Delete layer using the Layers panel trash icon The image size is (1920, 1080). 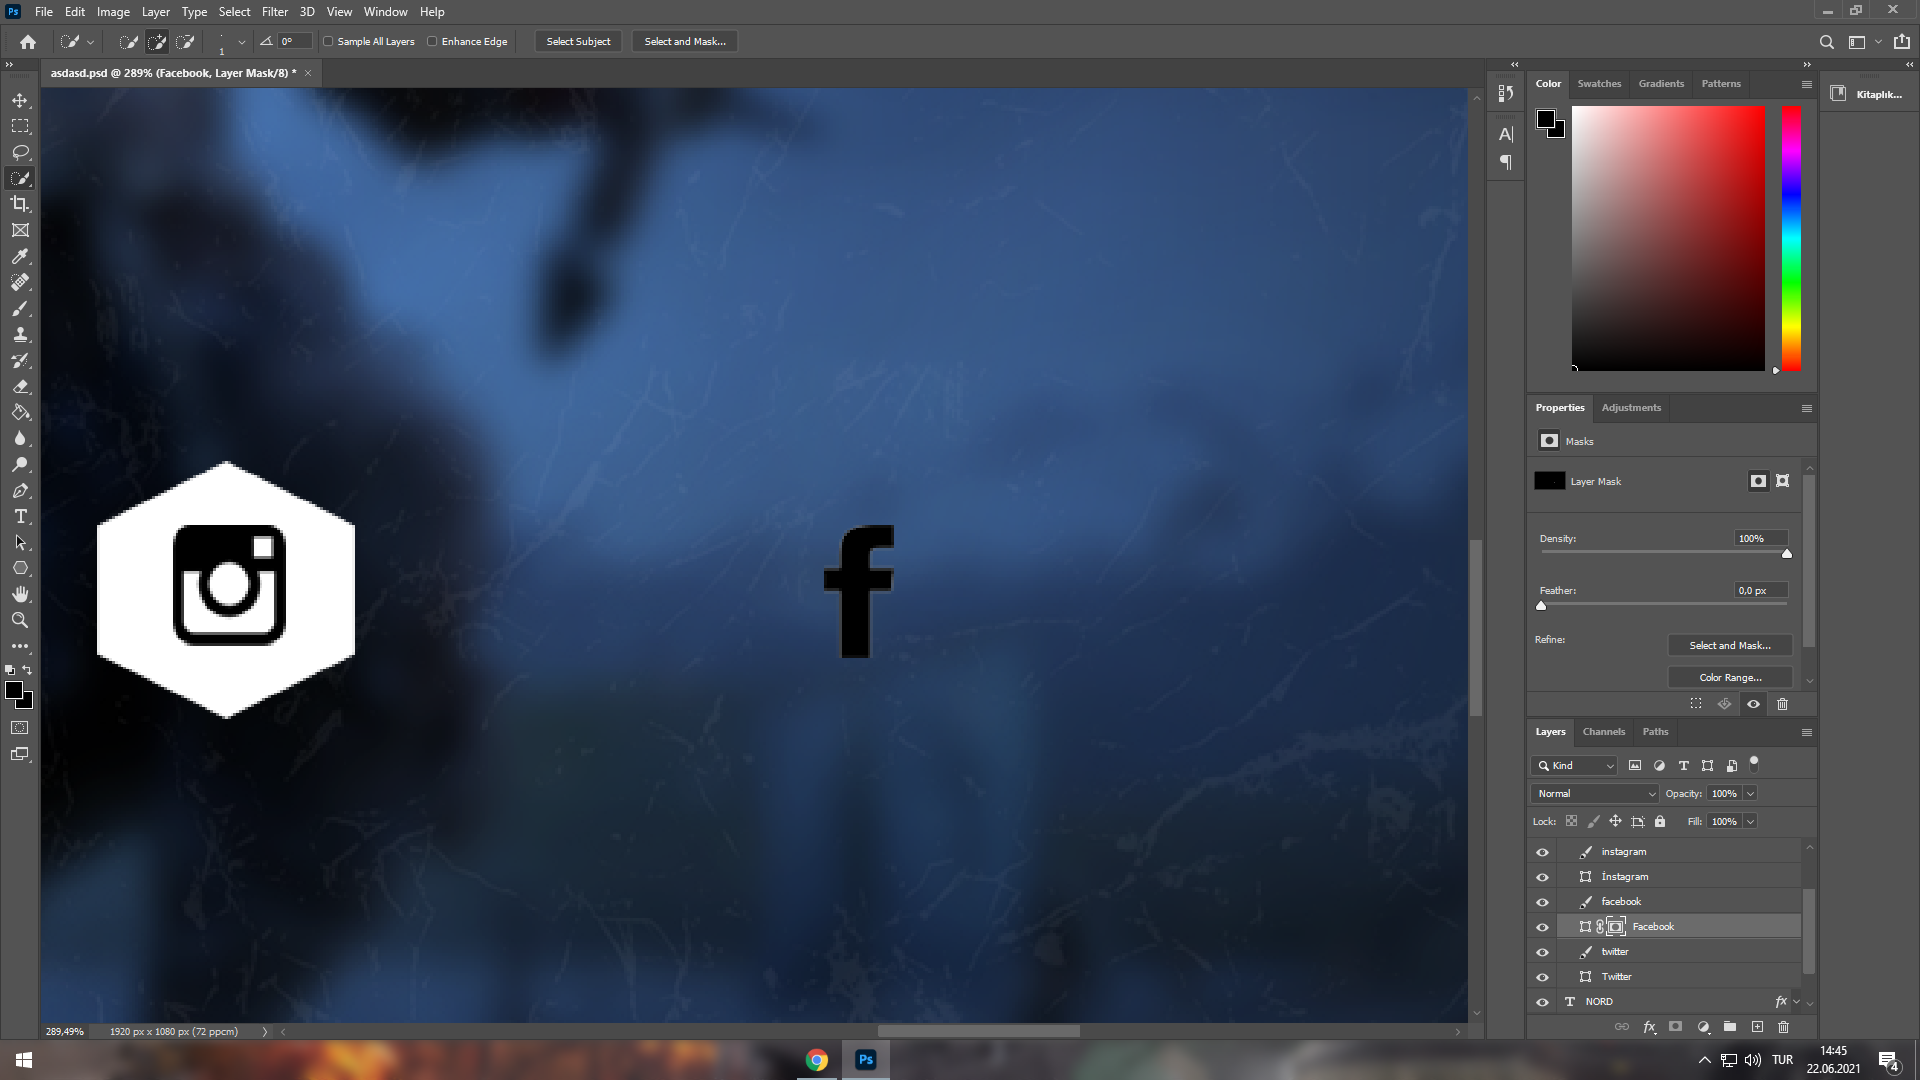(x=1783, y=1027)
